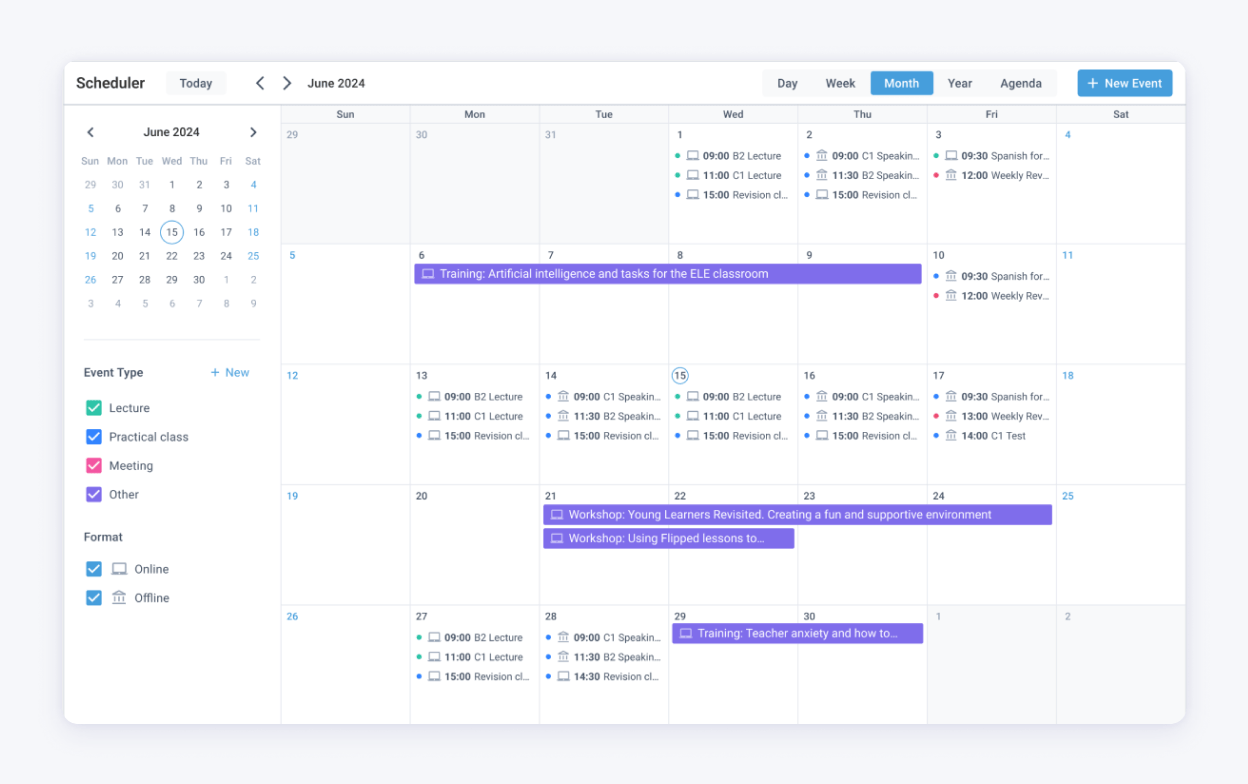Click the forward chevron in the scheduler header

pos(287,83)
